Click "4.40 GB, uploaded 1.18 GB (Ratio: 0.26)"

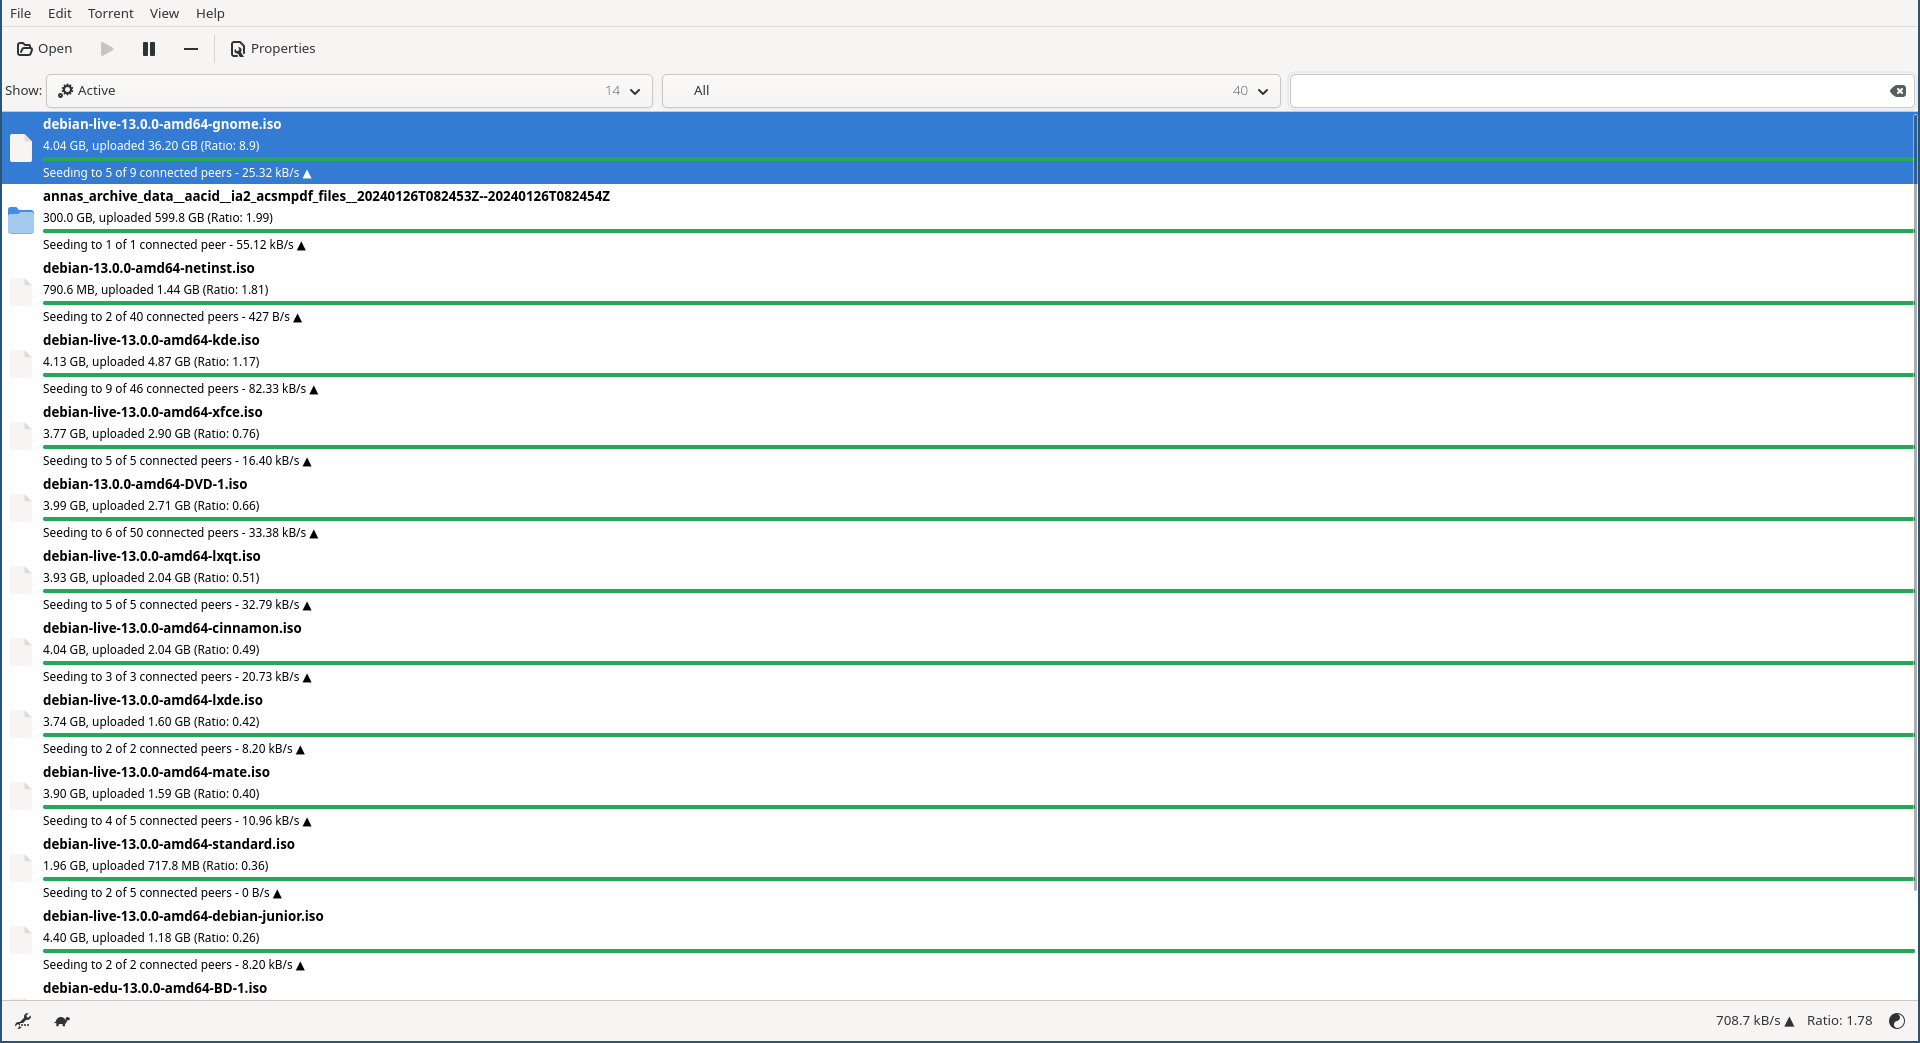click(151, 938)
